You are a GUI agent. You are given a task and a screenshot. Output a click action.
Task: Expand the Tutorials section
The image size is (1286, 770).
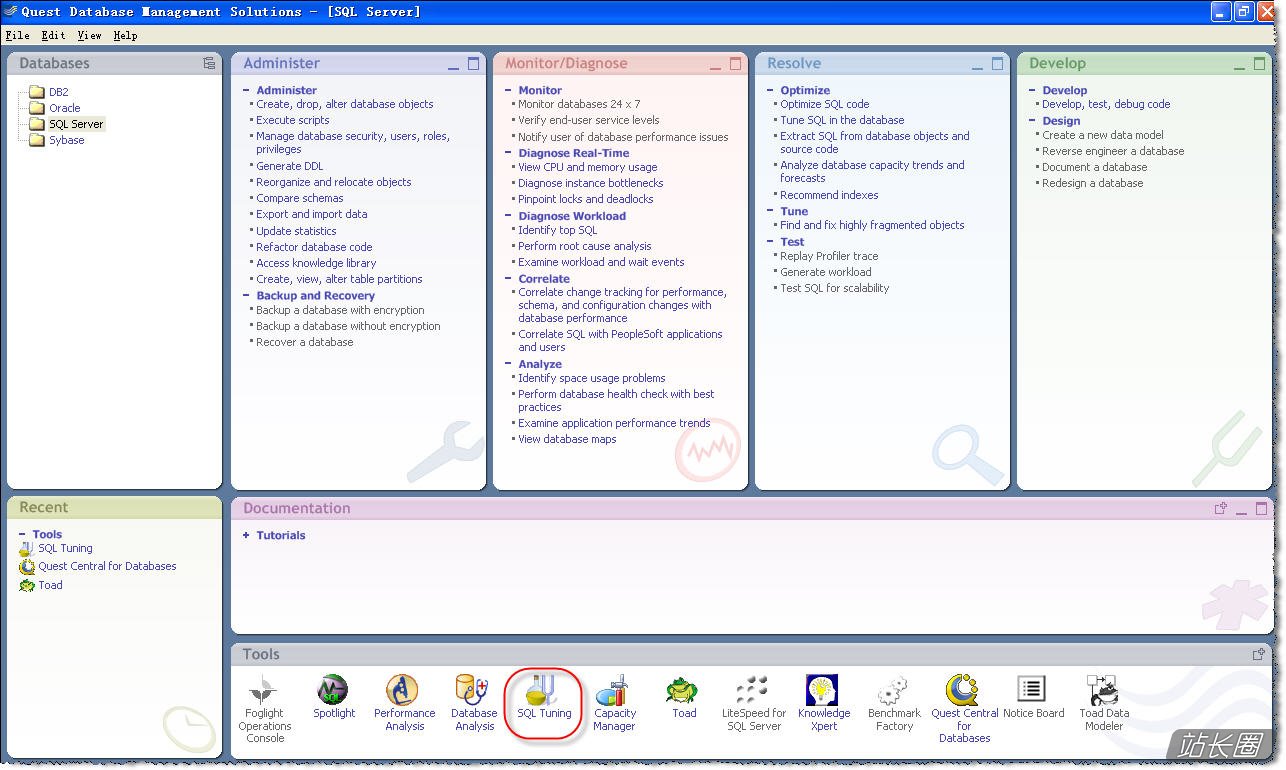[x=246, y=536]
